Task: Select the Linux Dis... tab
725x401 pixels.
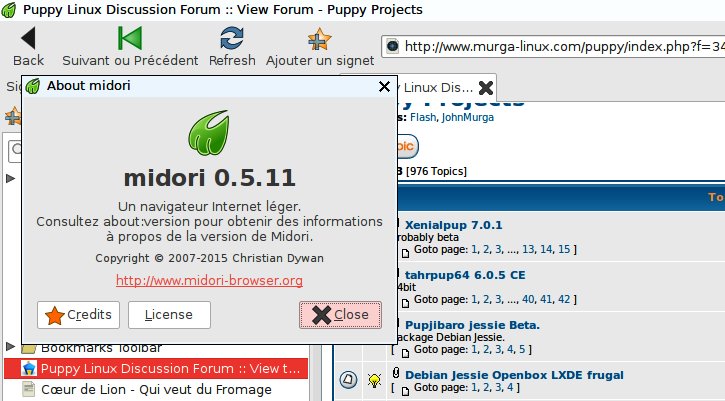Action: point(437,87)
